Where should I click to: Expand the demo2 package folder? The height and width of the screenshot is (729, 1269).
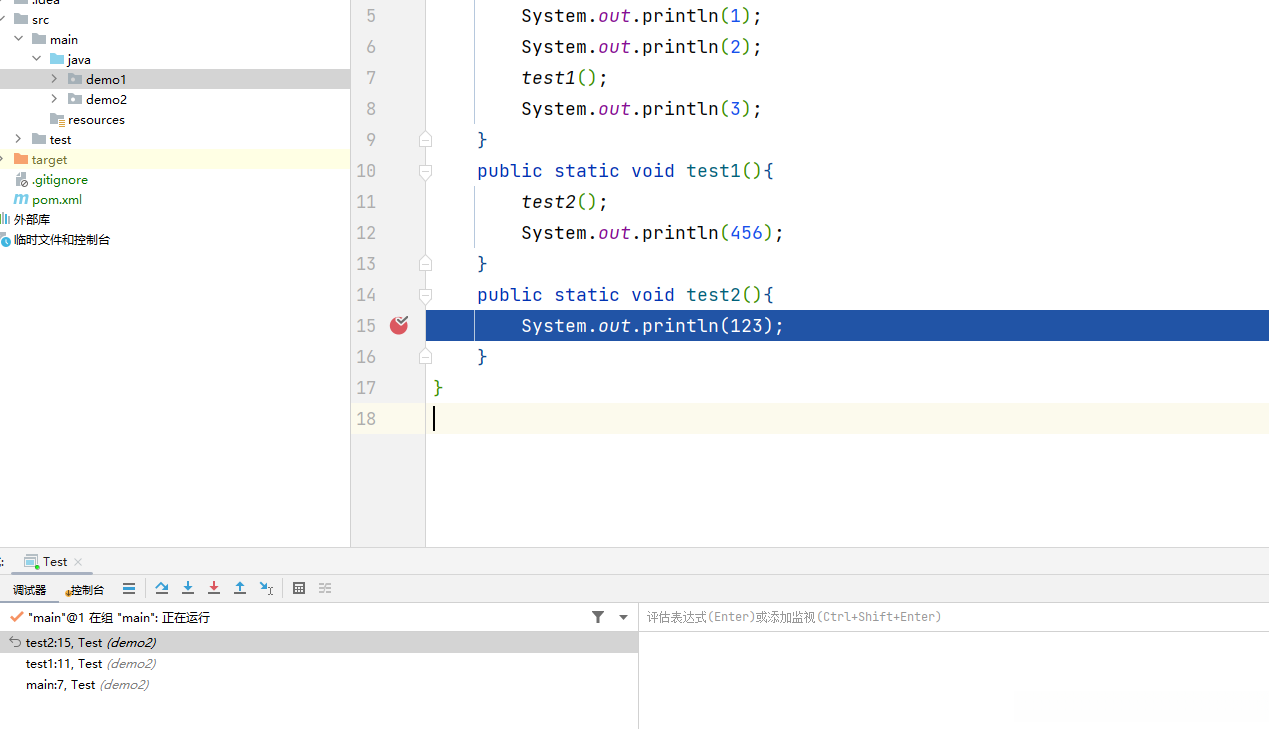(x=54, y=99)
